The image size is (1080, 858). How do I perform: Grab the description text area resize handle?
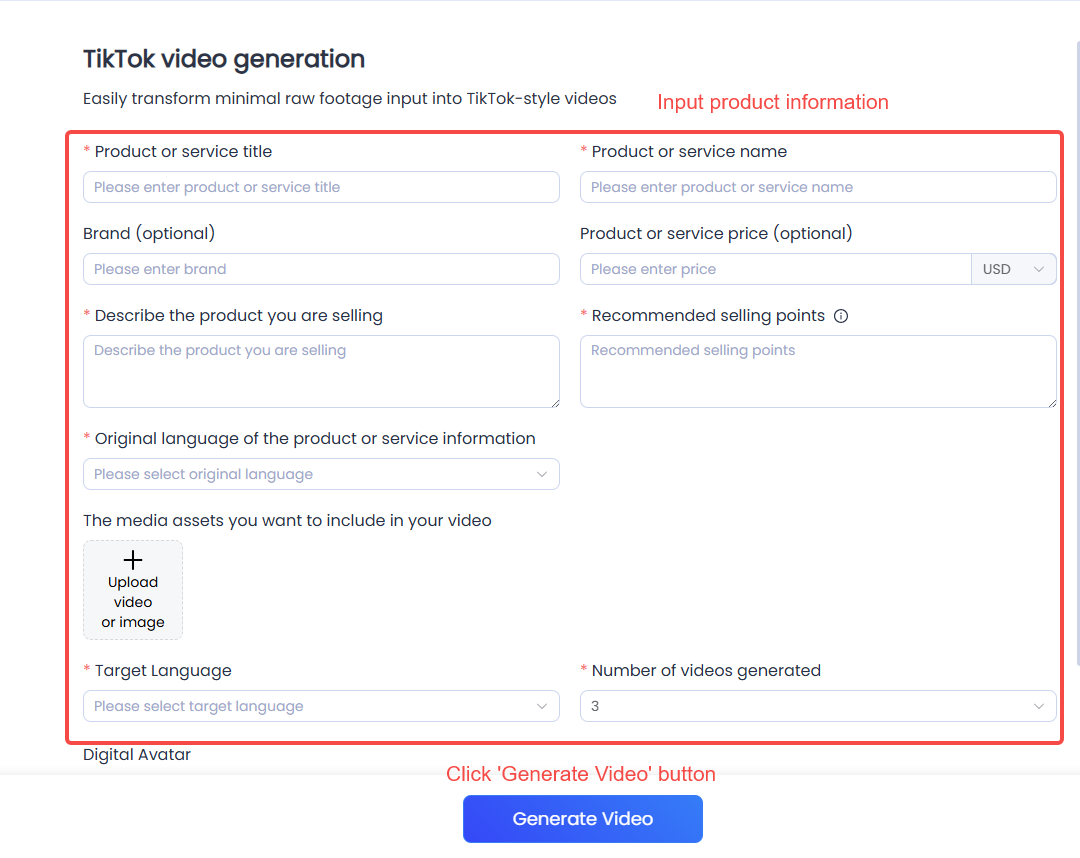tap(554, 402)
